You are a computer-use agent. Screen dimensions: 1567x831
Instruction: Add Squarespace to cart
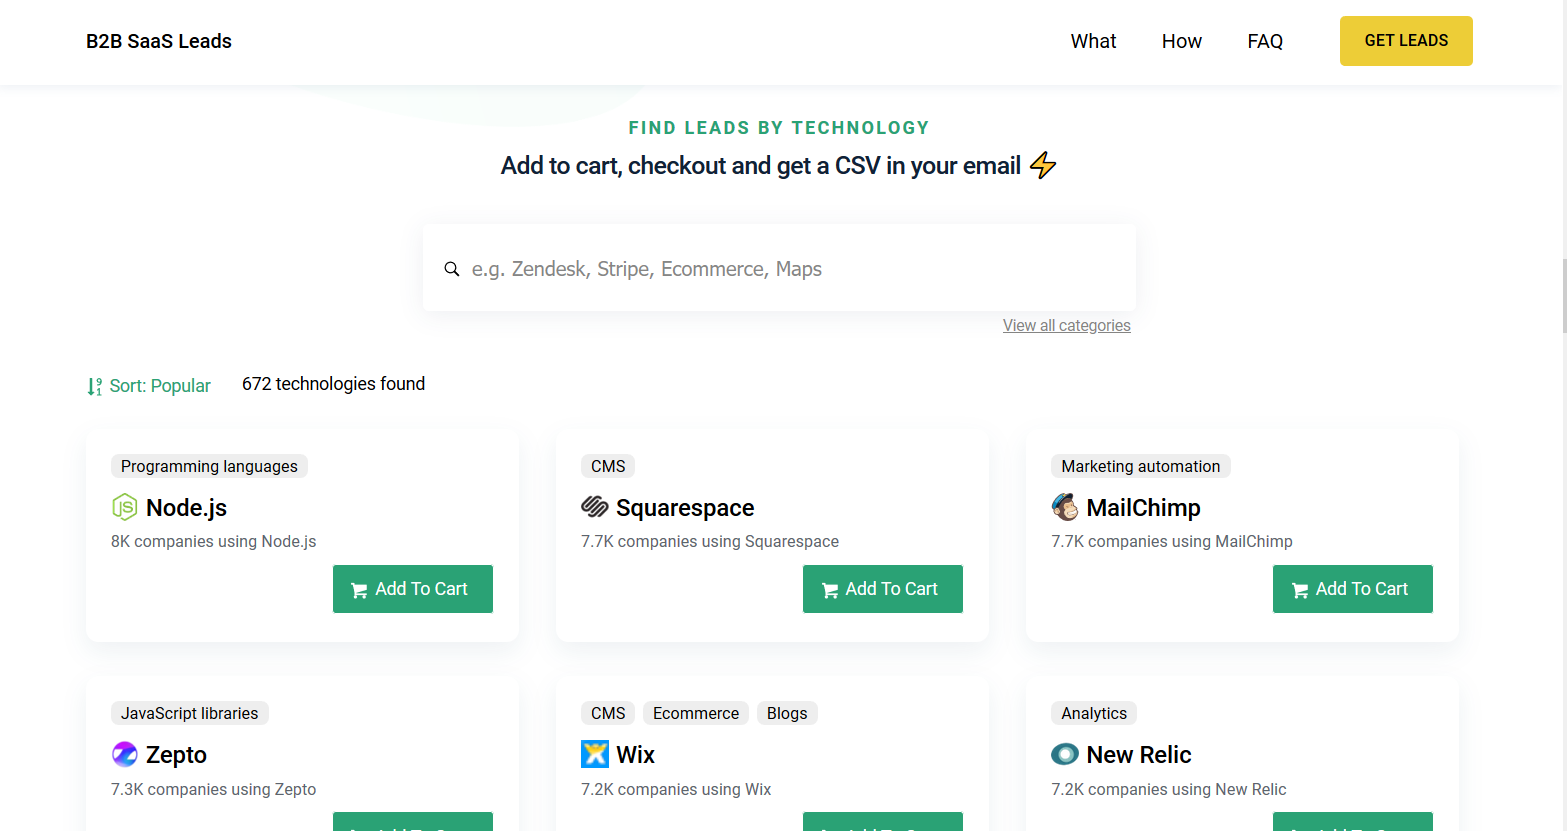pyautogui.click(x=883, y=589)
